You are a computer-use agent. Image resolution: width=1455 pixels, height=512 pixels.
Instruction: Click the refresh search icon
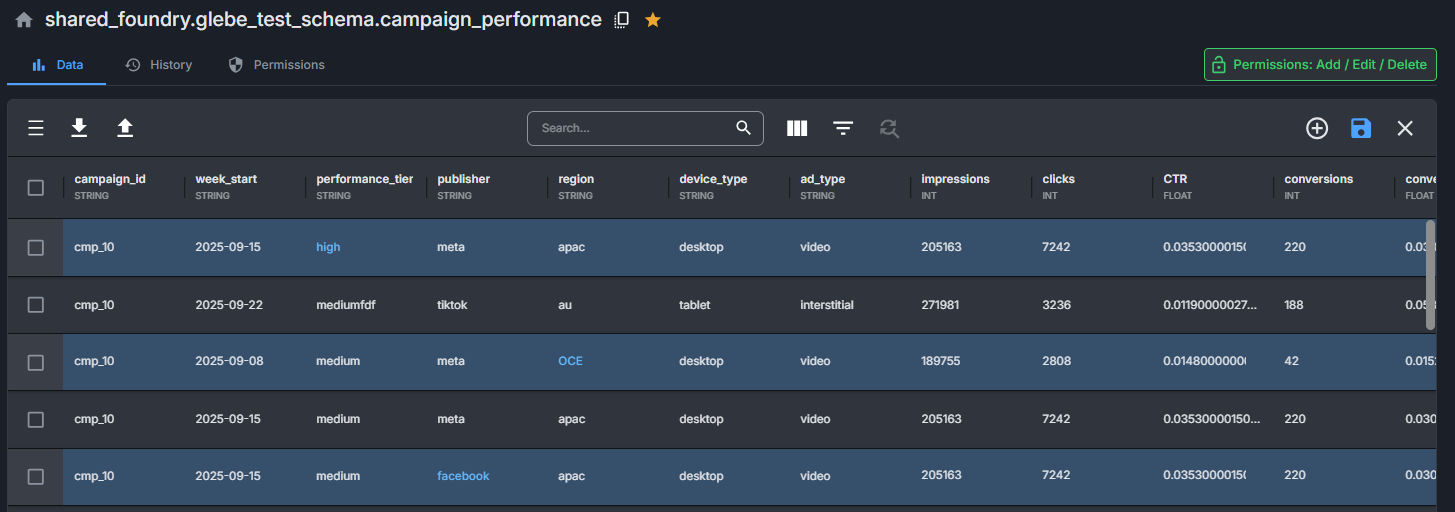(x=889, y=128)
